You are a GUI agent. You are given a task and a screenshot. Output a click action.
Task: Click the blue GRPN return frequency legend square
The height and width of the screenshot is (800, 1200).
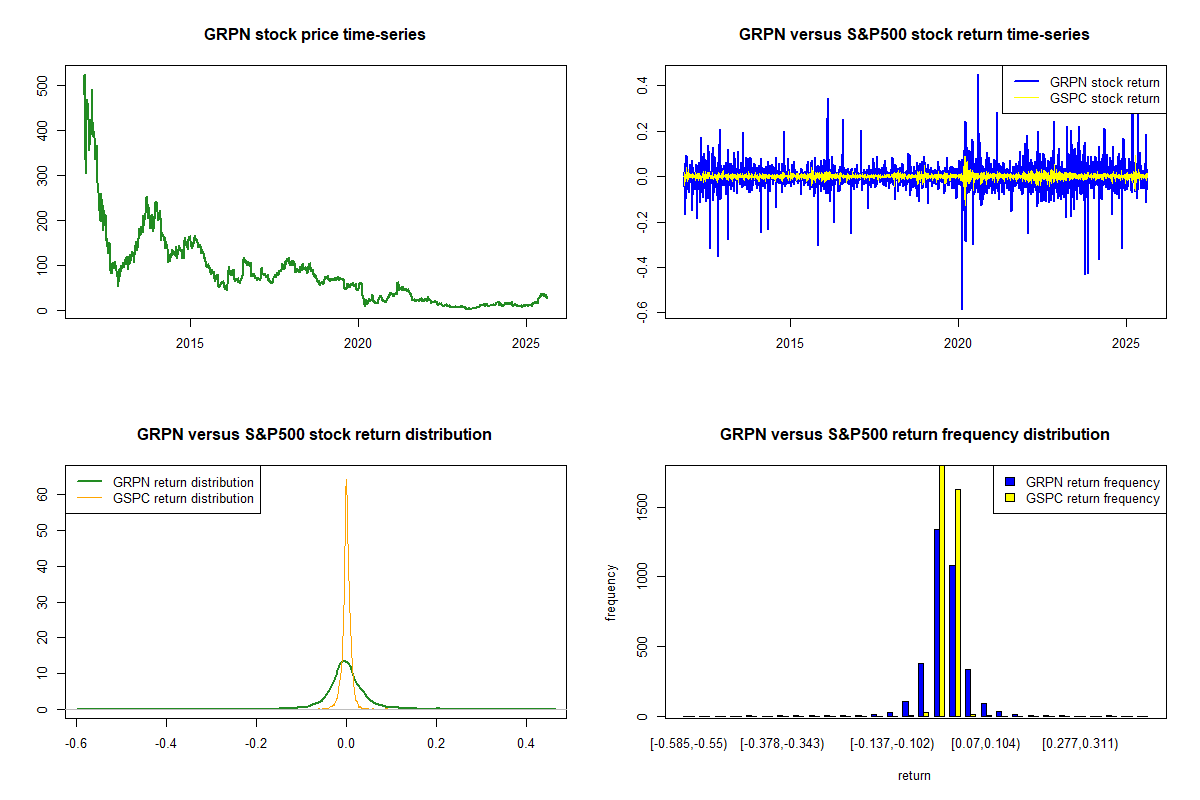point(1010,482)
